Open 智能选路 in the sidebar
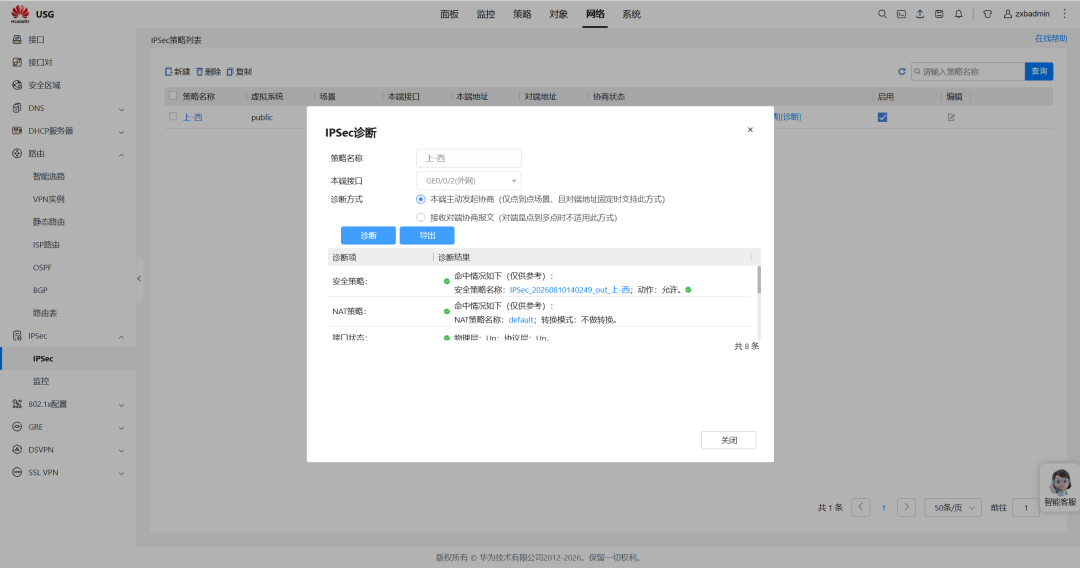 [x=49, y=176]
